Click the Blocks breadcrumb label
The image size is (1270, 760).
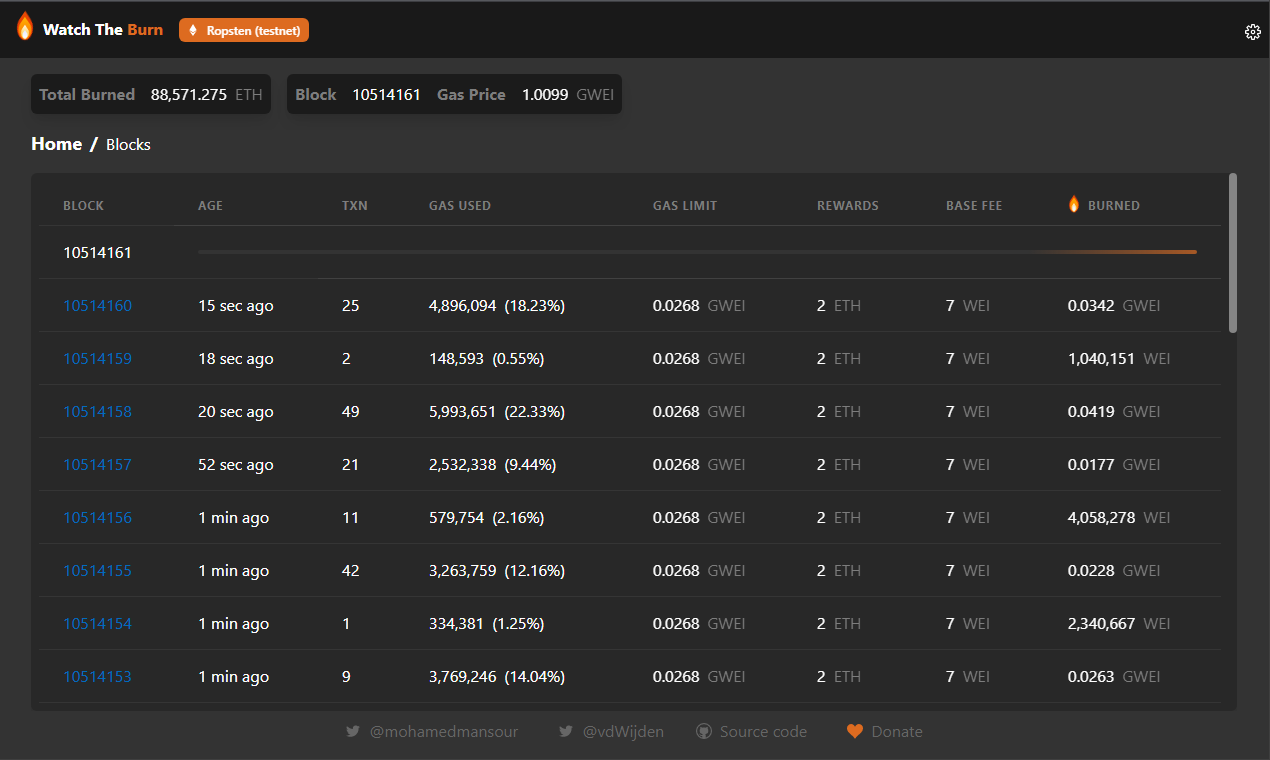point(128,145)
